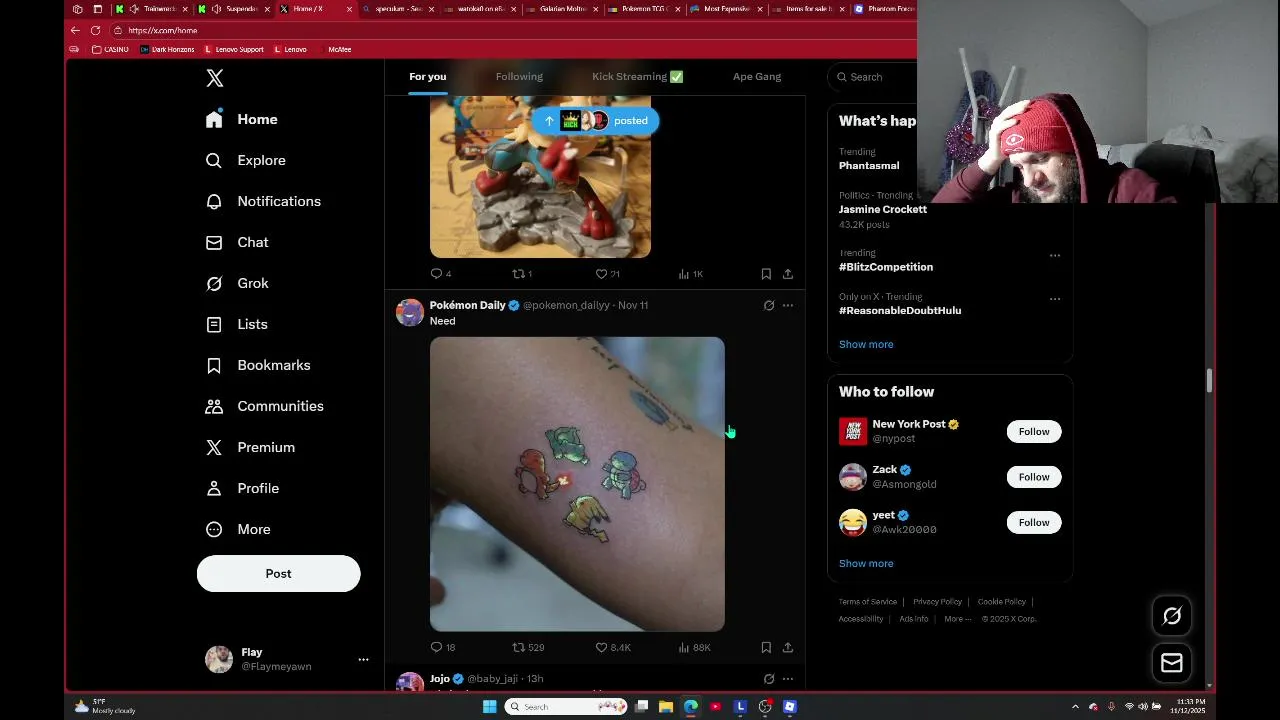The width and height of the screenshot is (1280, 720).
Task: Switch to speculum search browser tab
Action: click(x=397, y=9)
